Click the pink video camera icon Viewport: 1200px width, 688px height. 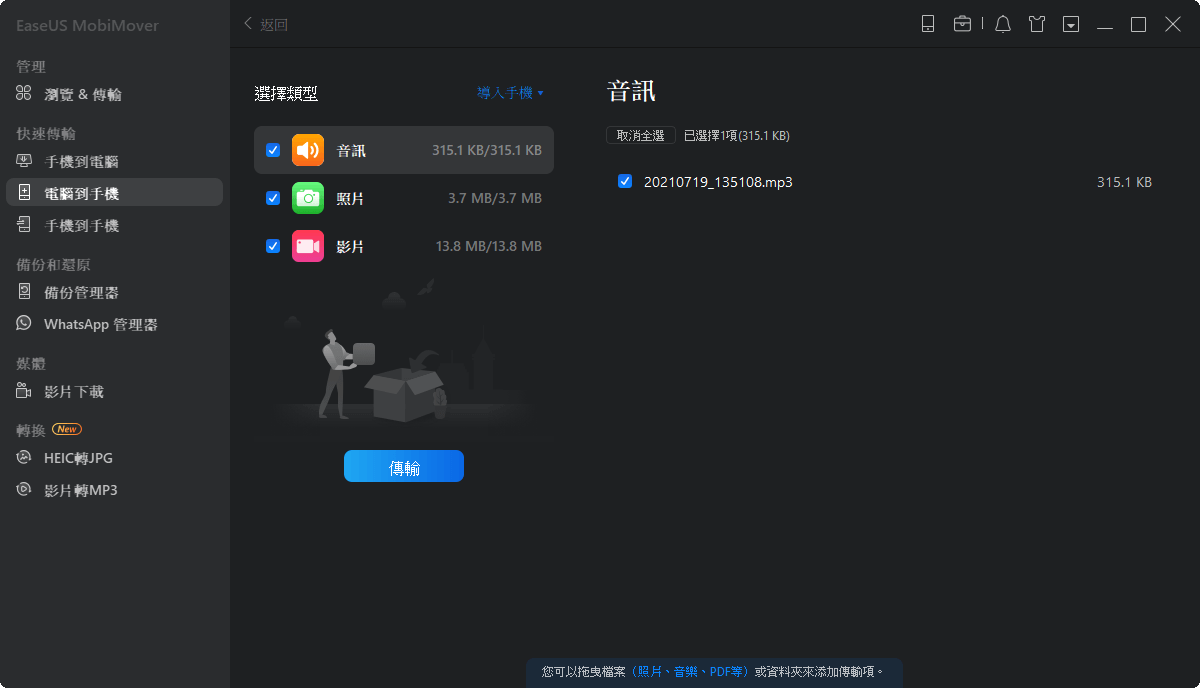point(308,247)
